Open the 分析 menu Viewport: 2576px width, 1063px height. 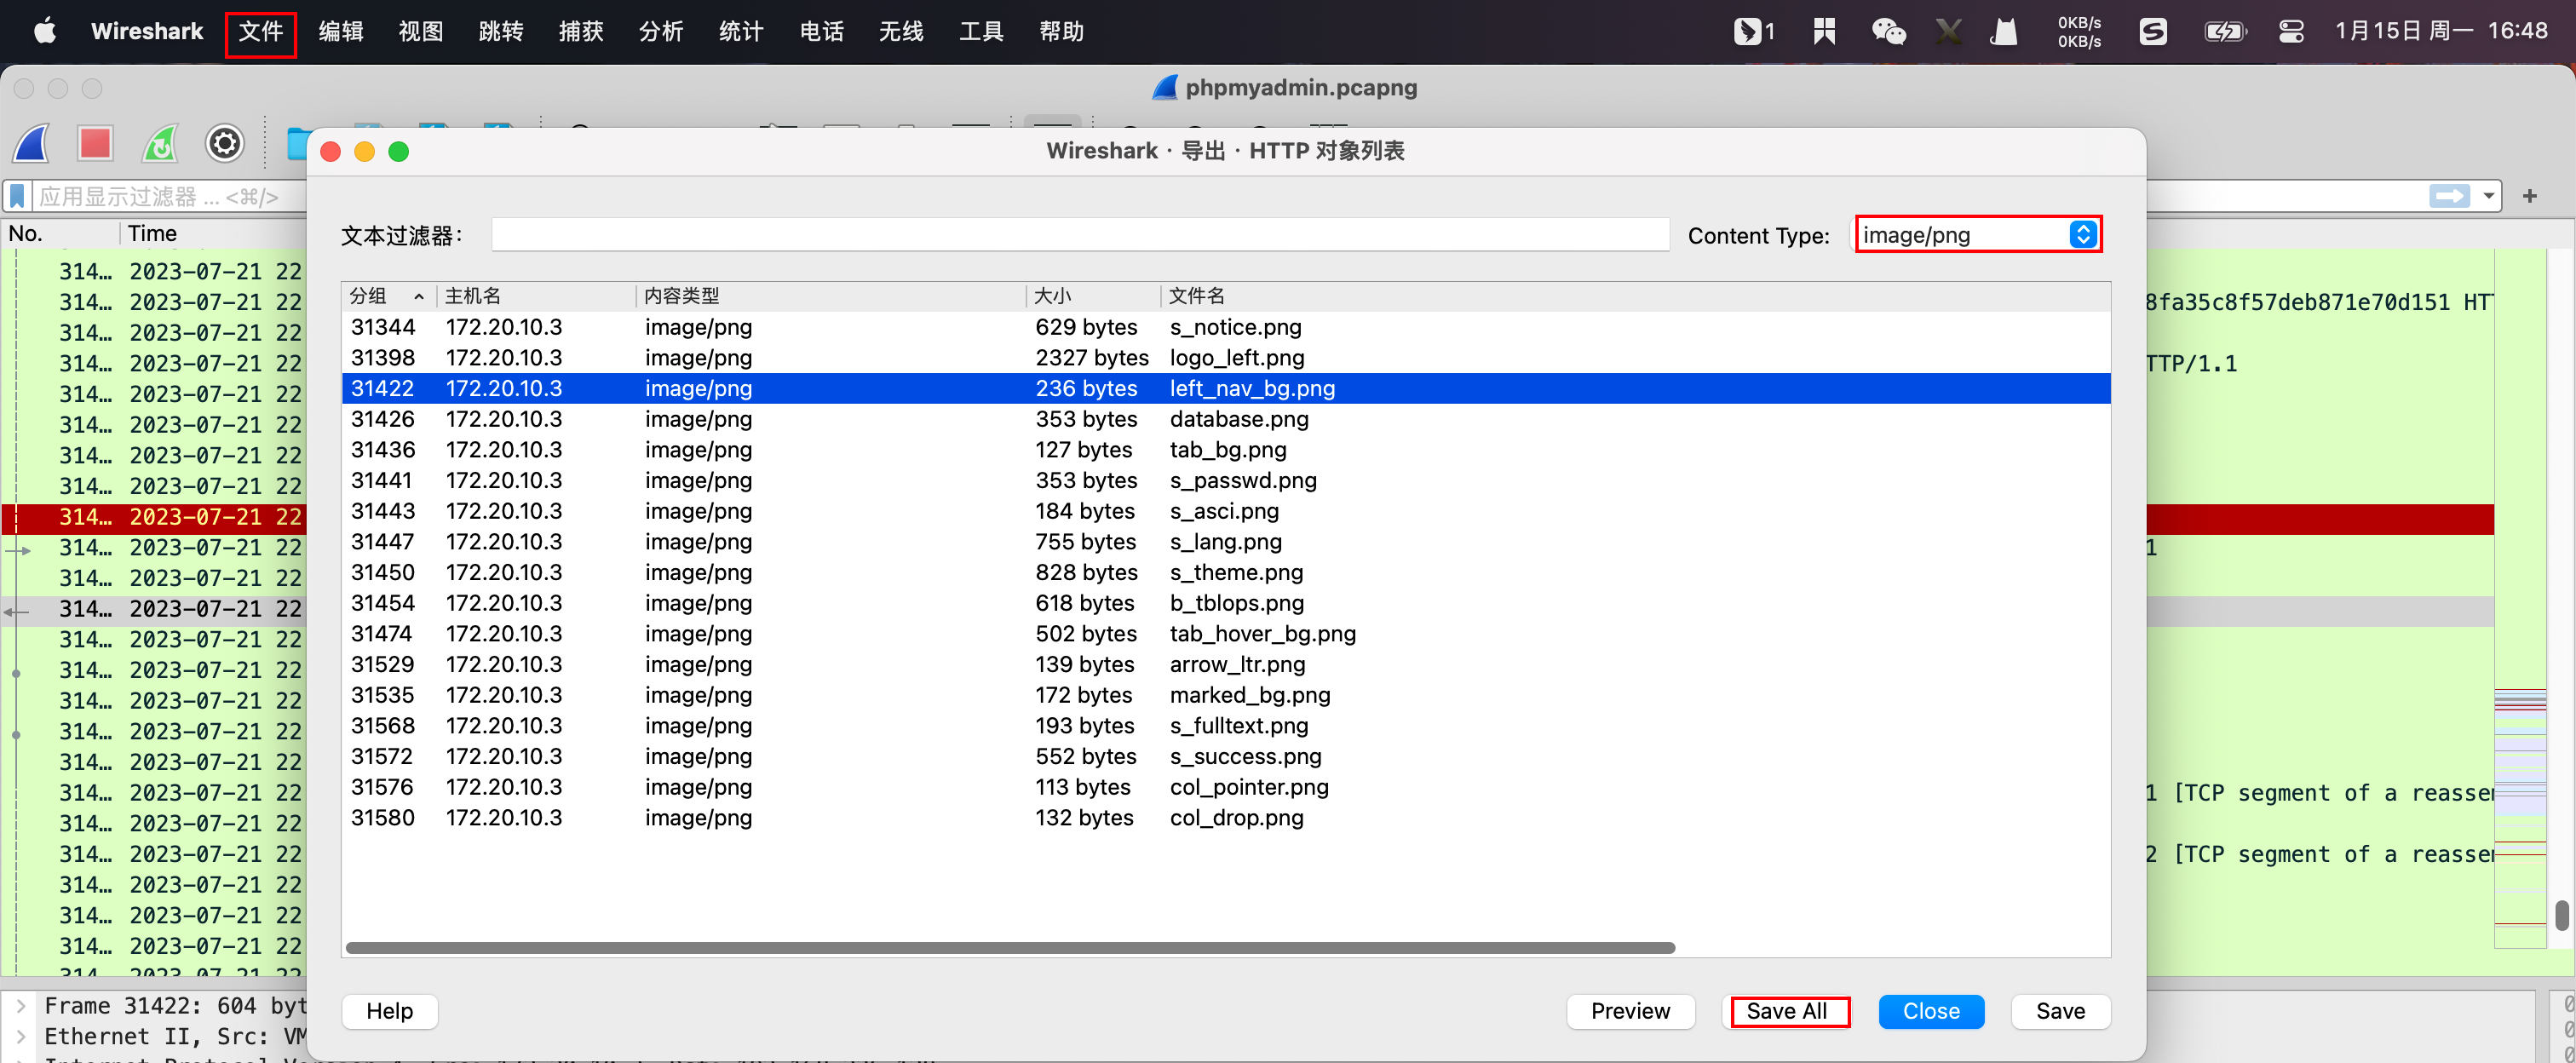pos(661,31)
